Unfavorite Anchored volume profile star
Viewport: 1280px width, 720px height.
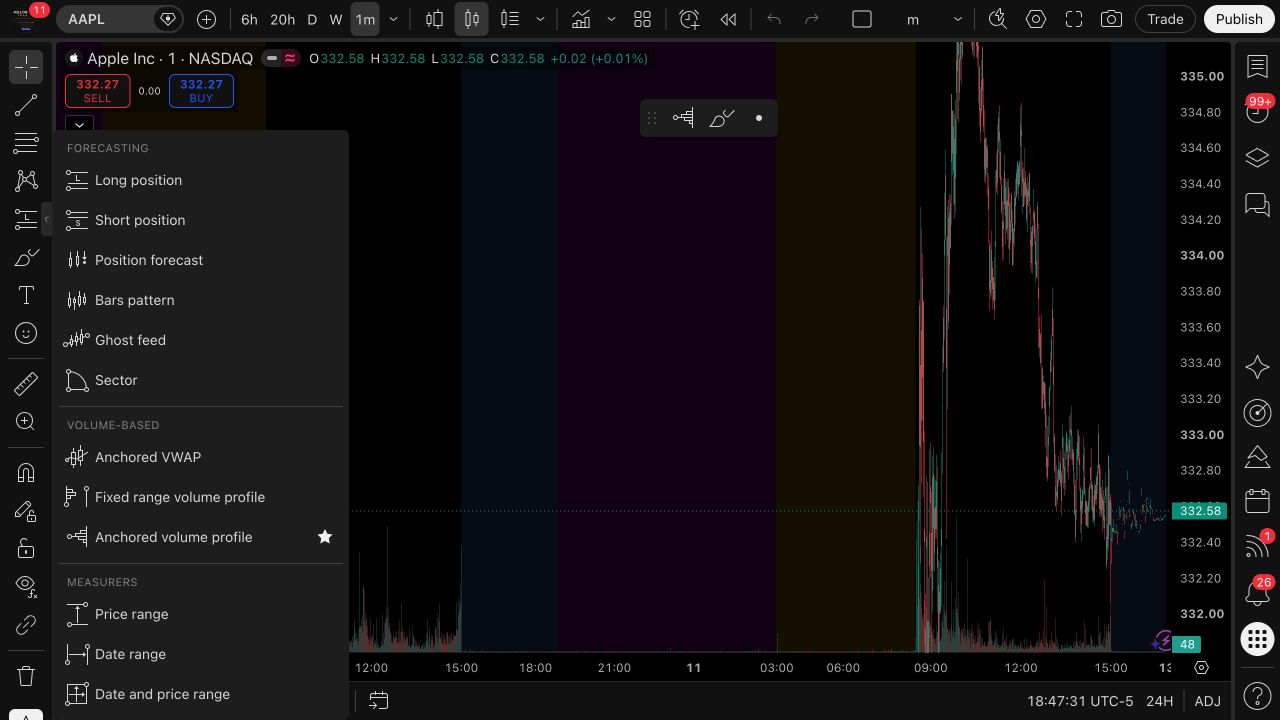[x=325, y=537]
